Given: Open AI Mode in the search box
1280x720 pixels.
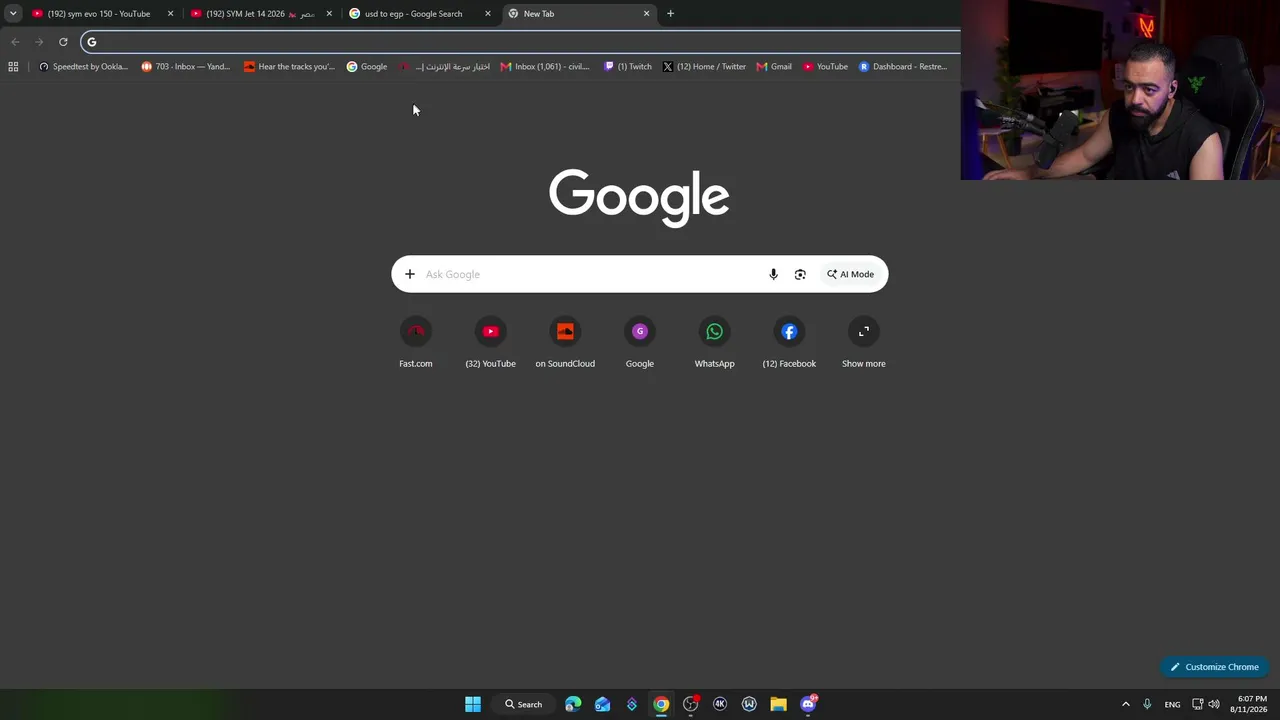Looking at the screenshot, I should (850, 274).
